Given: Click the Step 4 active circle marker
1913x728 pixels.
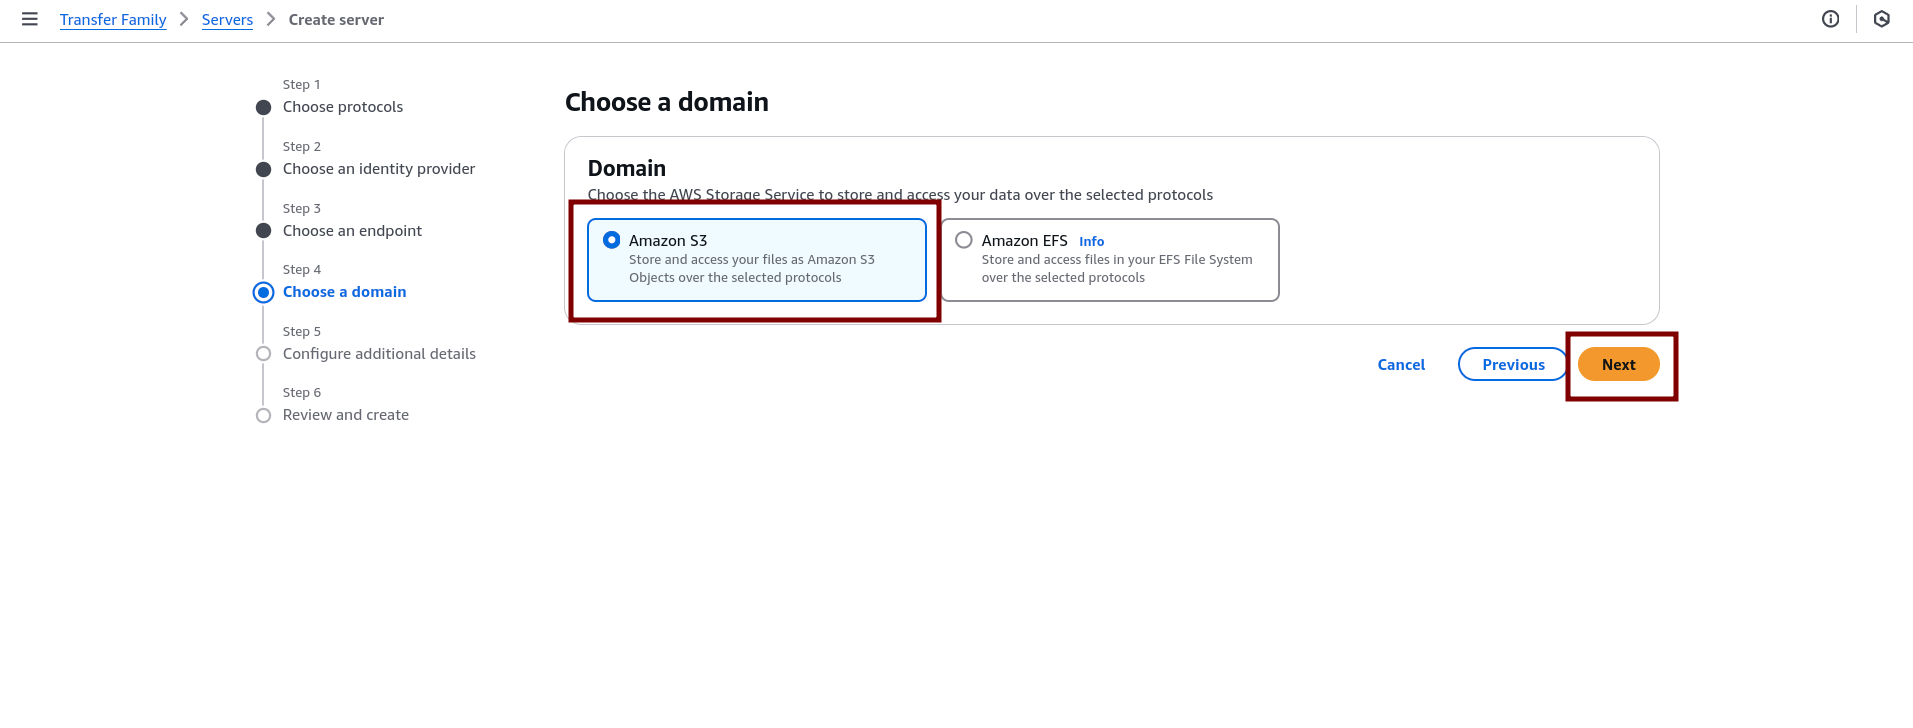Looking at the screenshot, I should click(264, 292).
